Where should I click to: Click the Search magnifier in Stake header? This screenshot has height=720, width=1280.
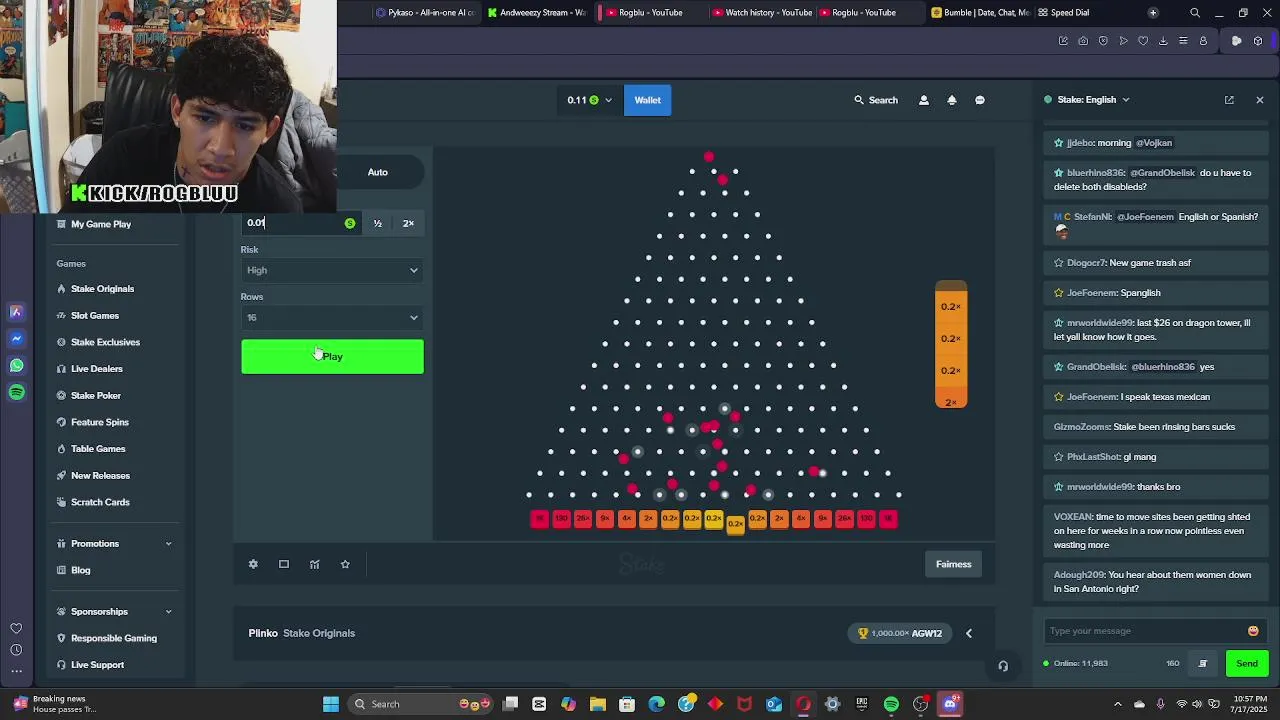coord(859,100)
